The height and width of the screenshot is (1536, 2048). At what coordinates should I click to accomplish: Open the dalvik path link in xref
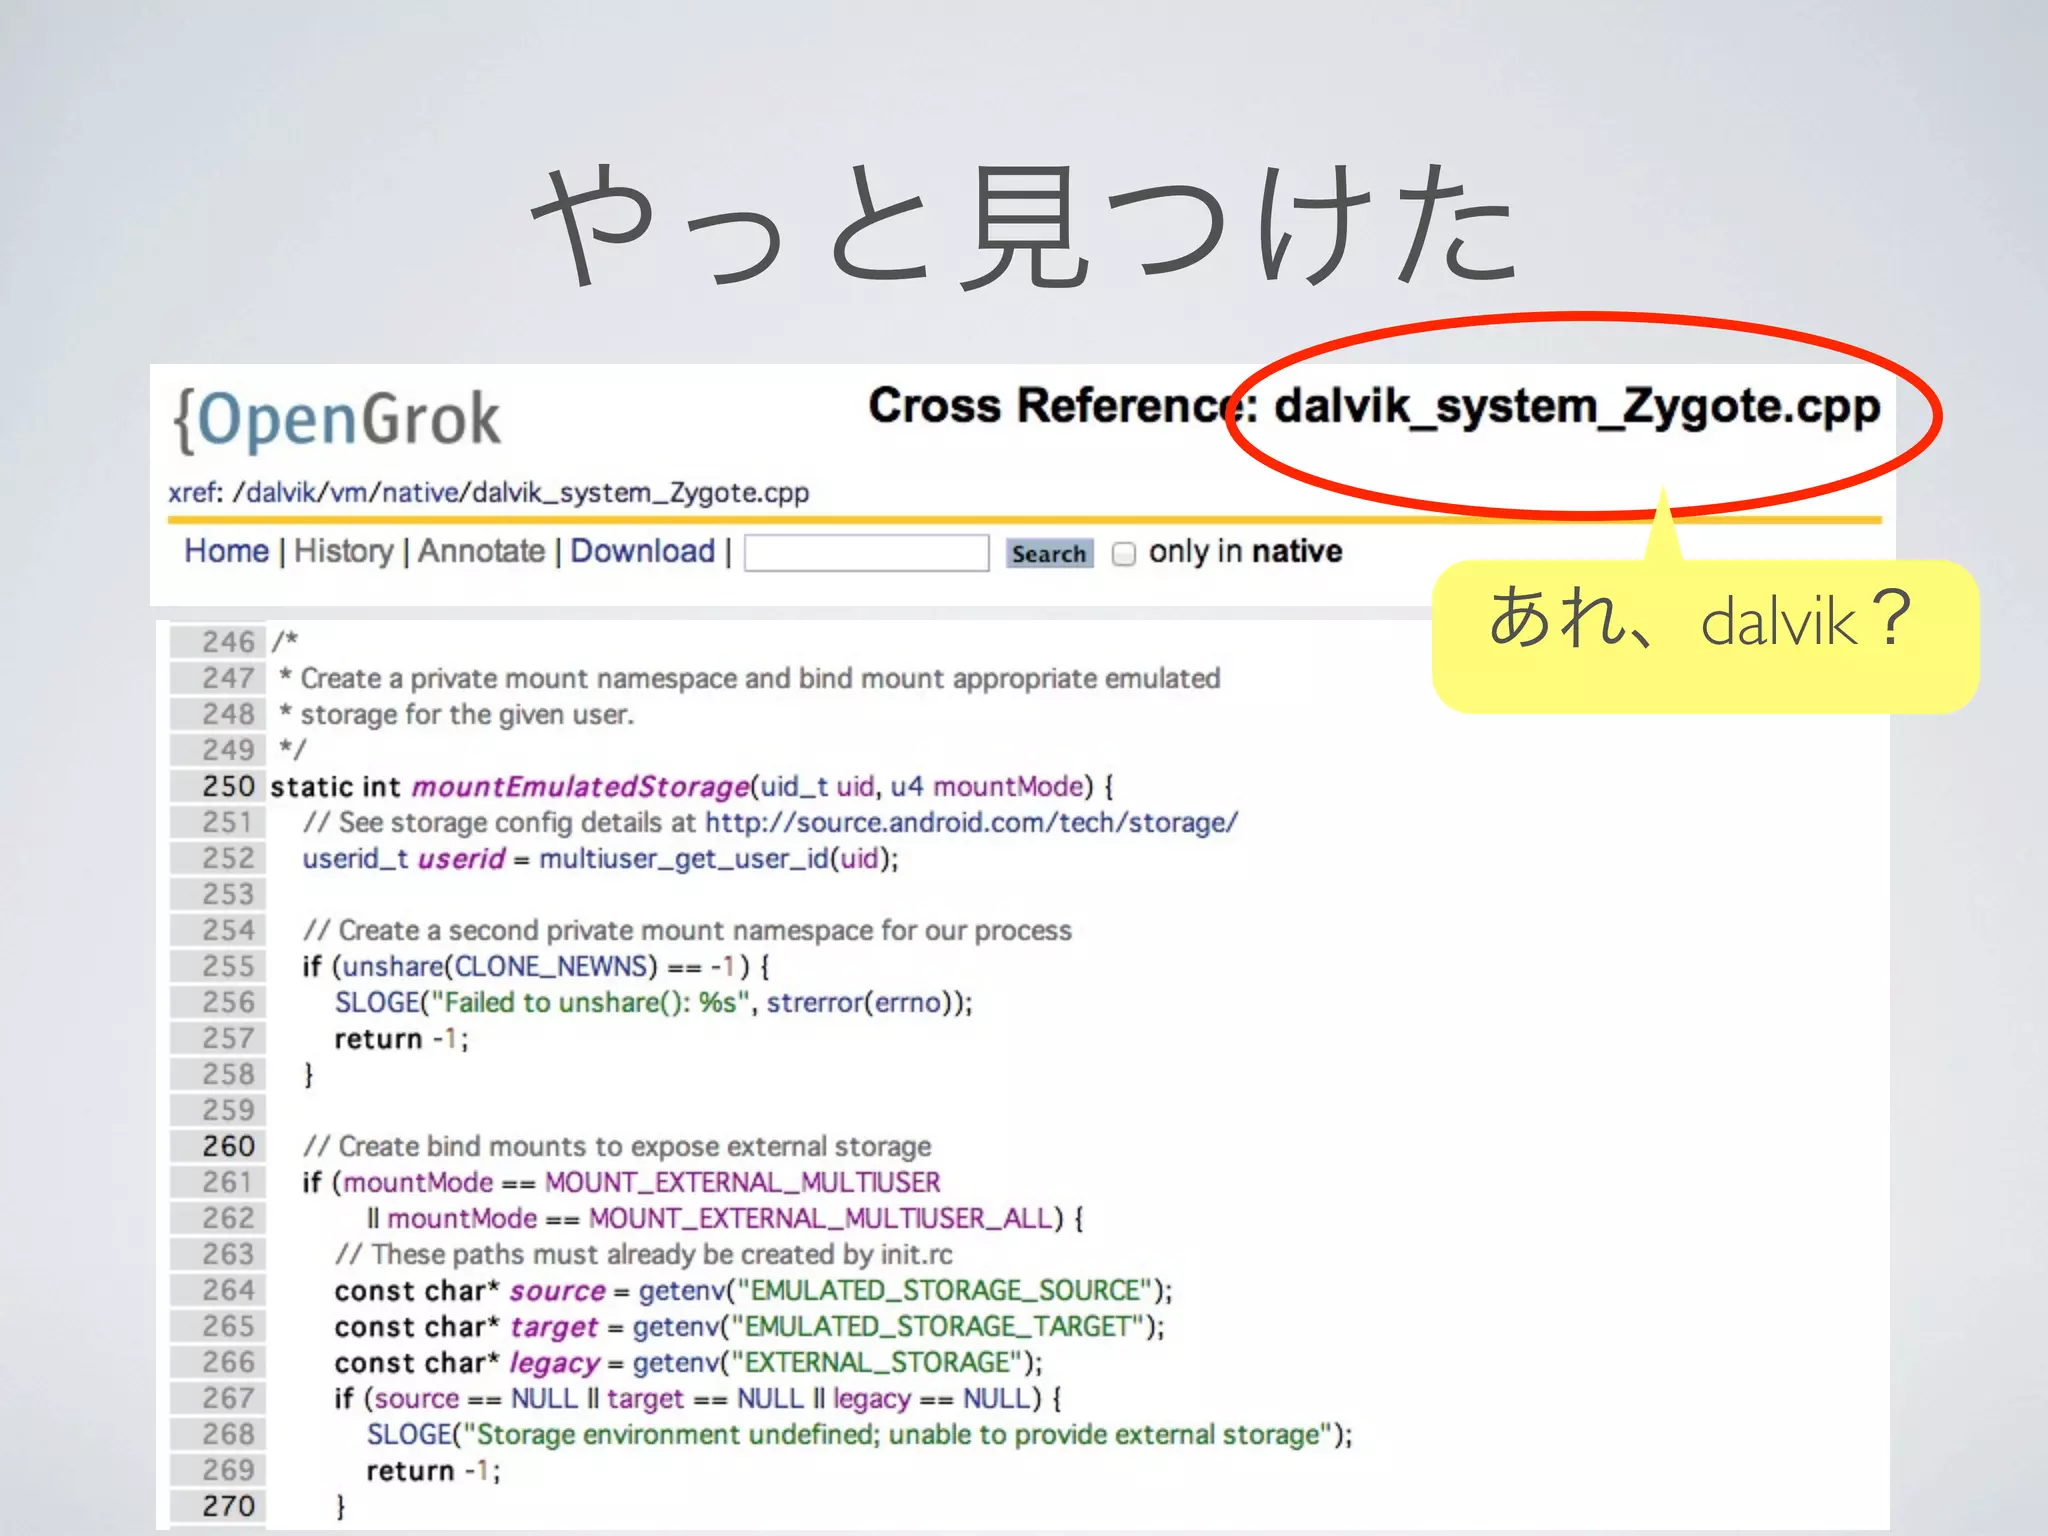point(282,493)
